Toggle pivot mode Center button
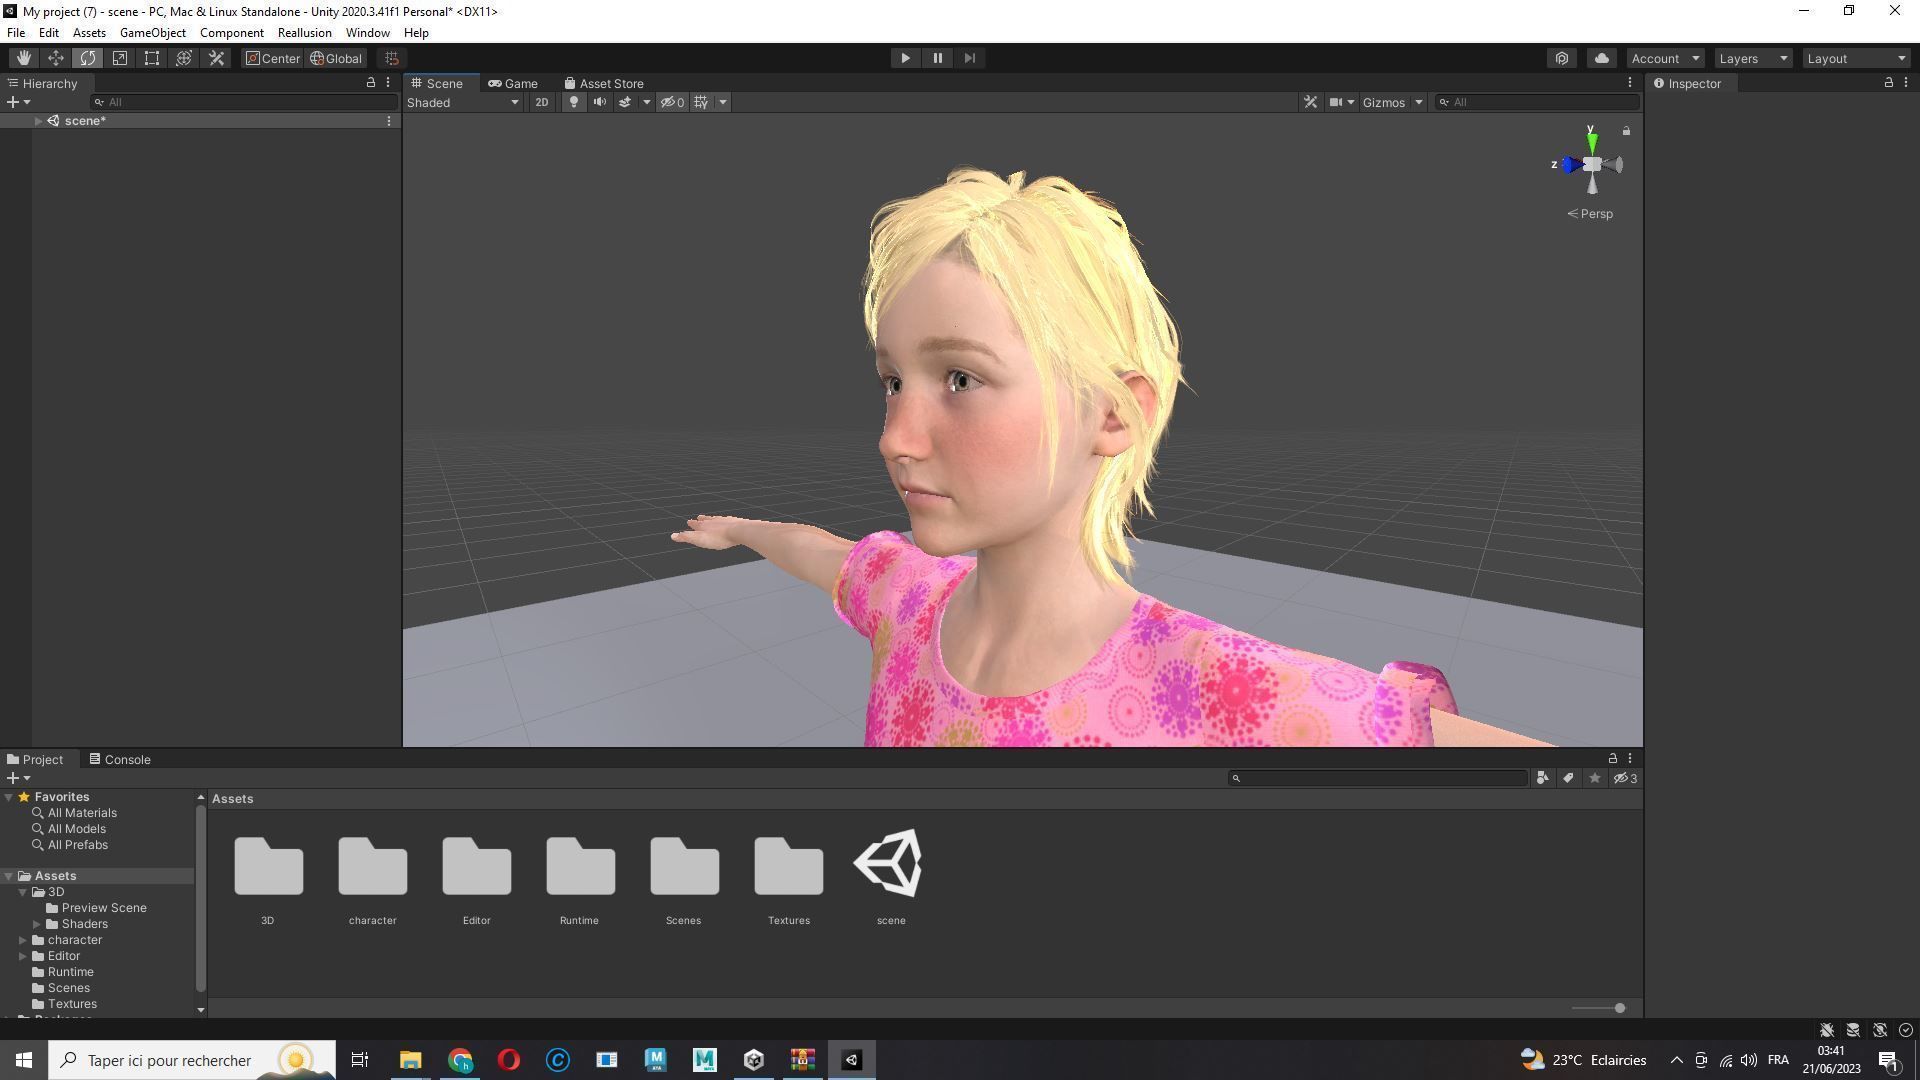 point(273,58)
